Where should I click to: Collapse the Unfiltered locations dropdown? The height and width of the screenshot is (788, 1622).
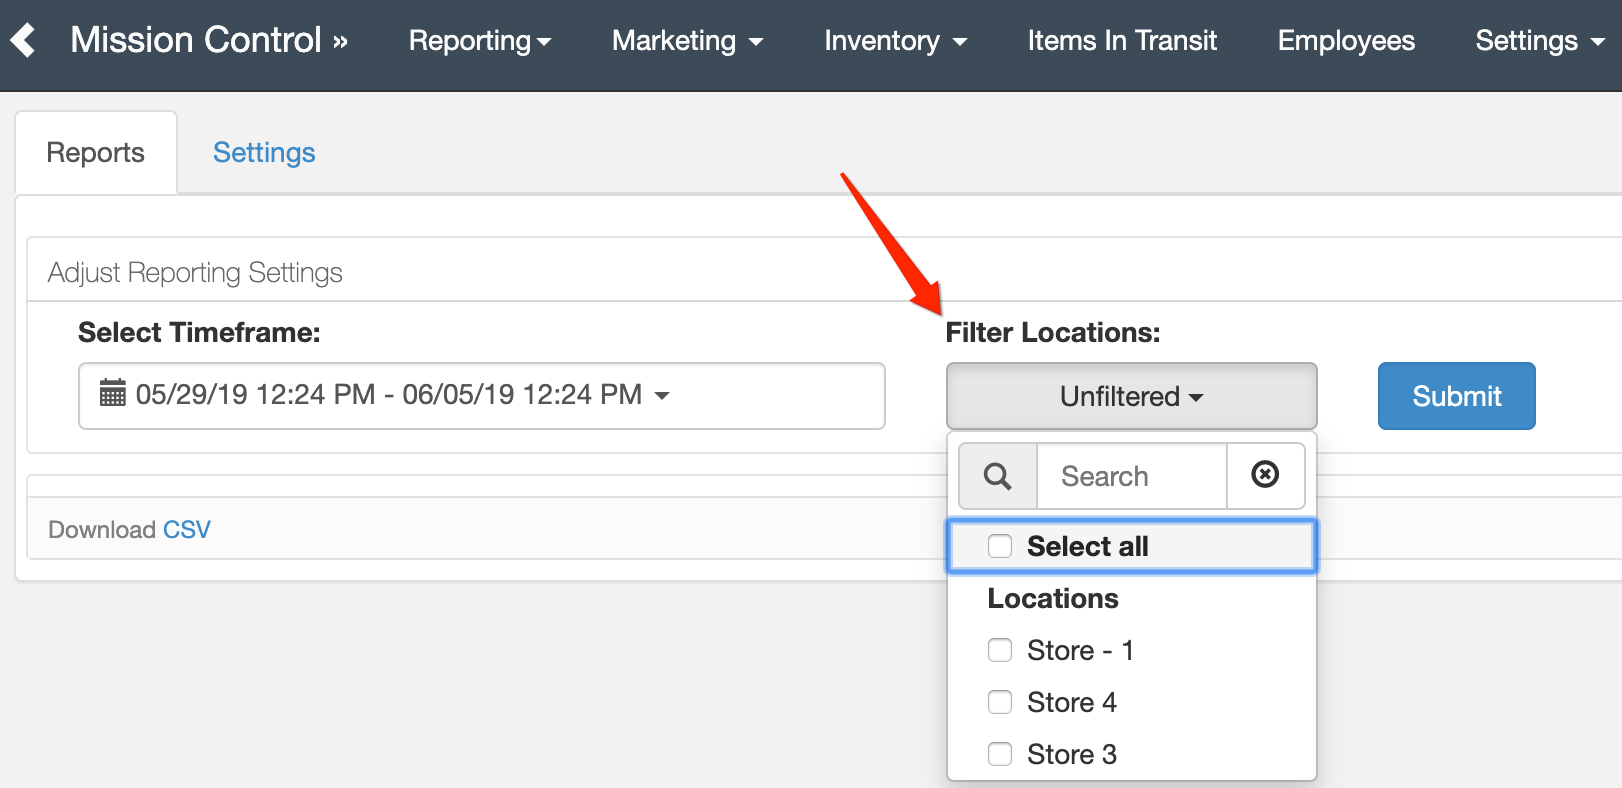tap(1131, 396)
